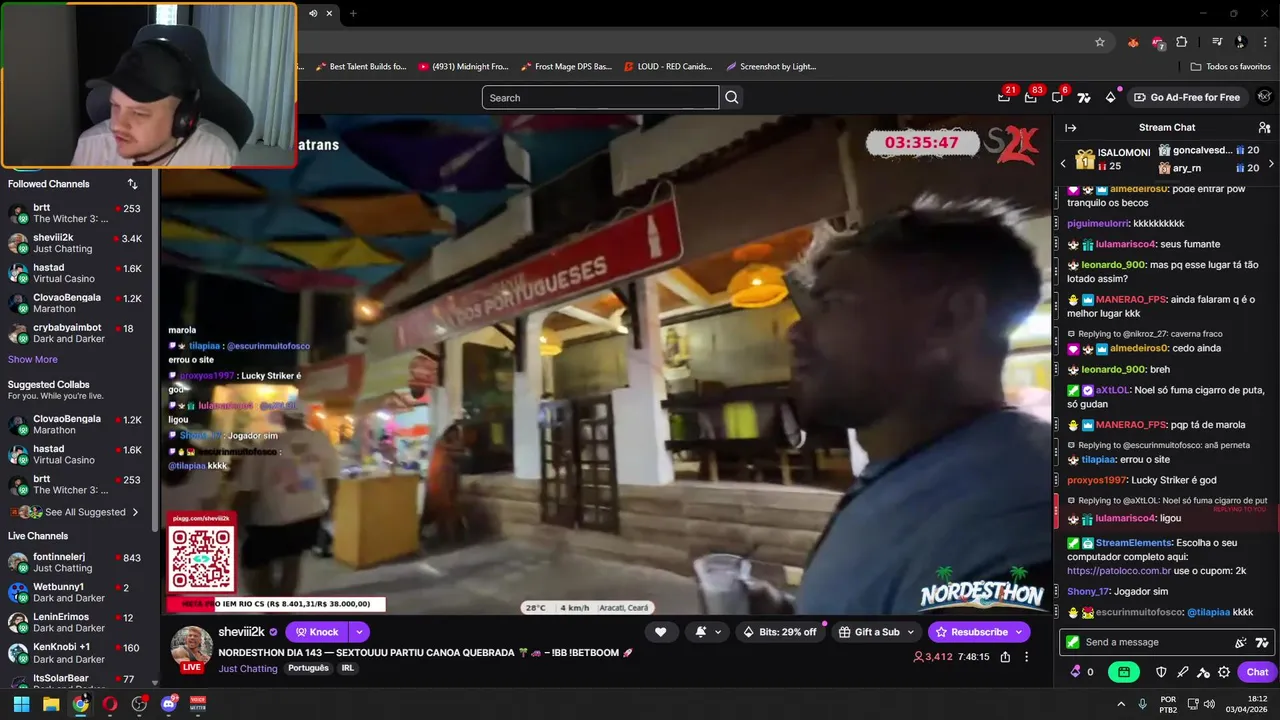1280x720 pixels.
Task: Open Screenshot by Light... bookmark
Action: [x=771, y=67]
